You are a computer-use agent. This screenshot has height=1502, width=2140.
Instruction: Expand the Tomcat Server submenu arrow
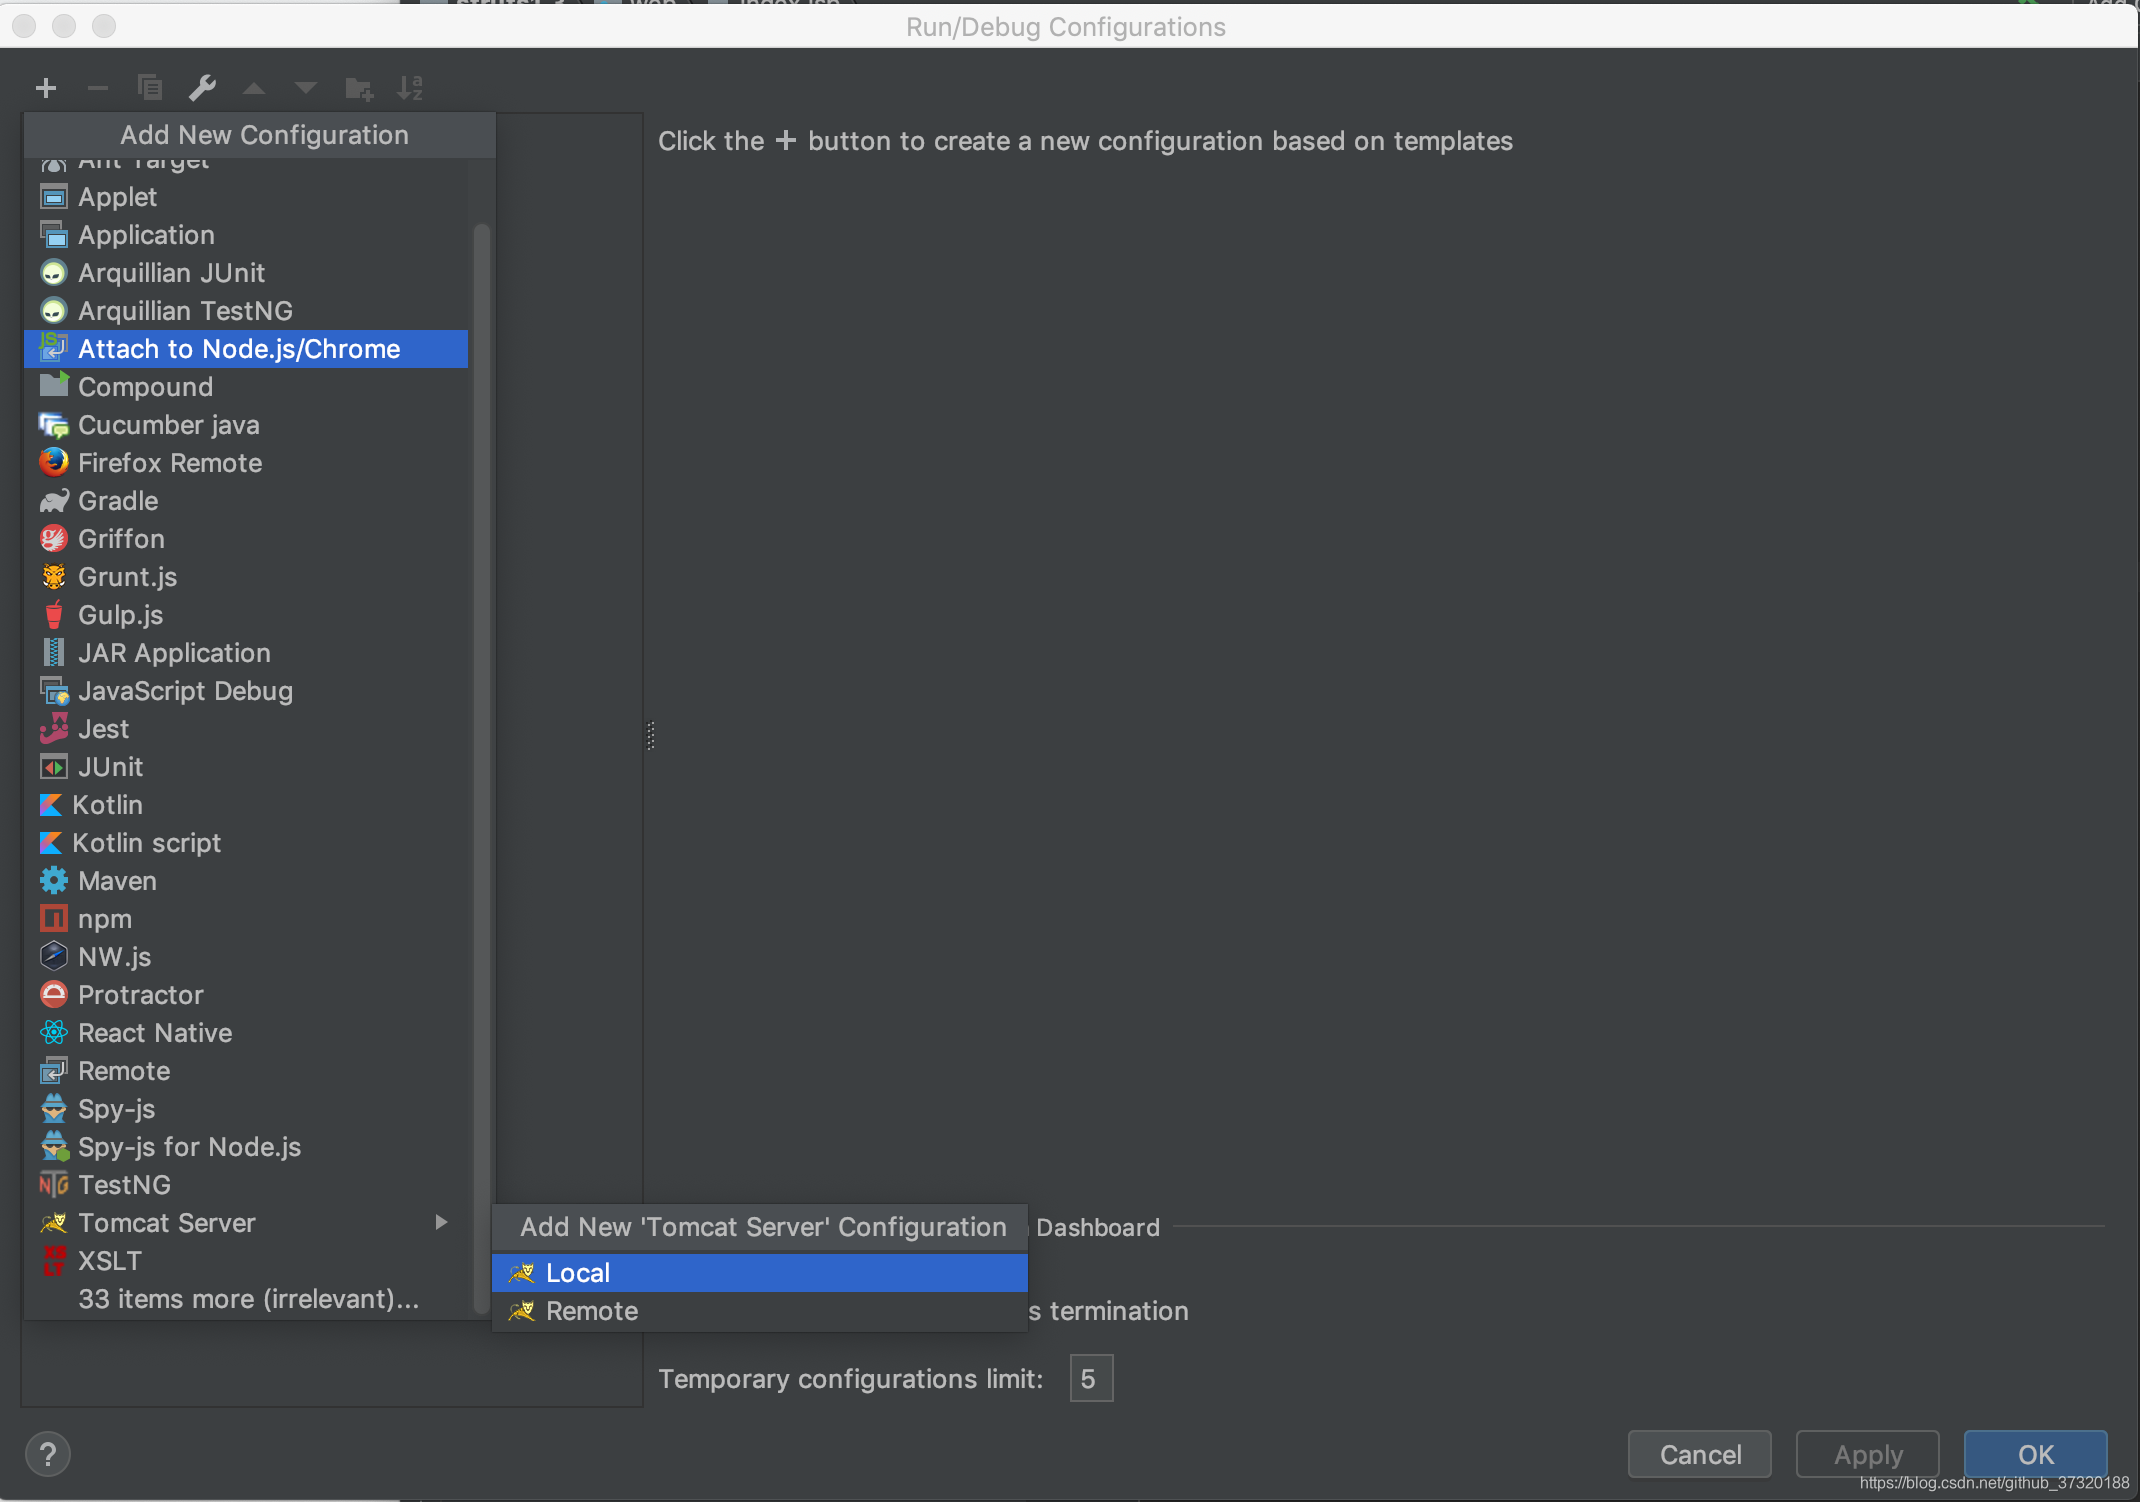tap(441, 1222)
